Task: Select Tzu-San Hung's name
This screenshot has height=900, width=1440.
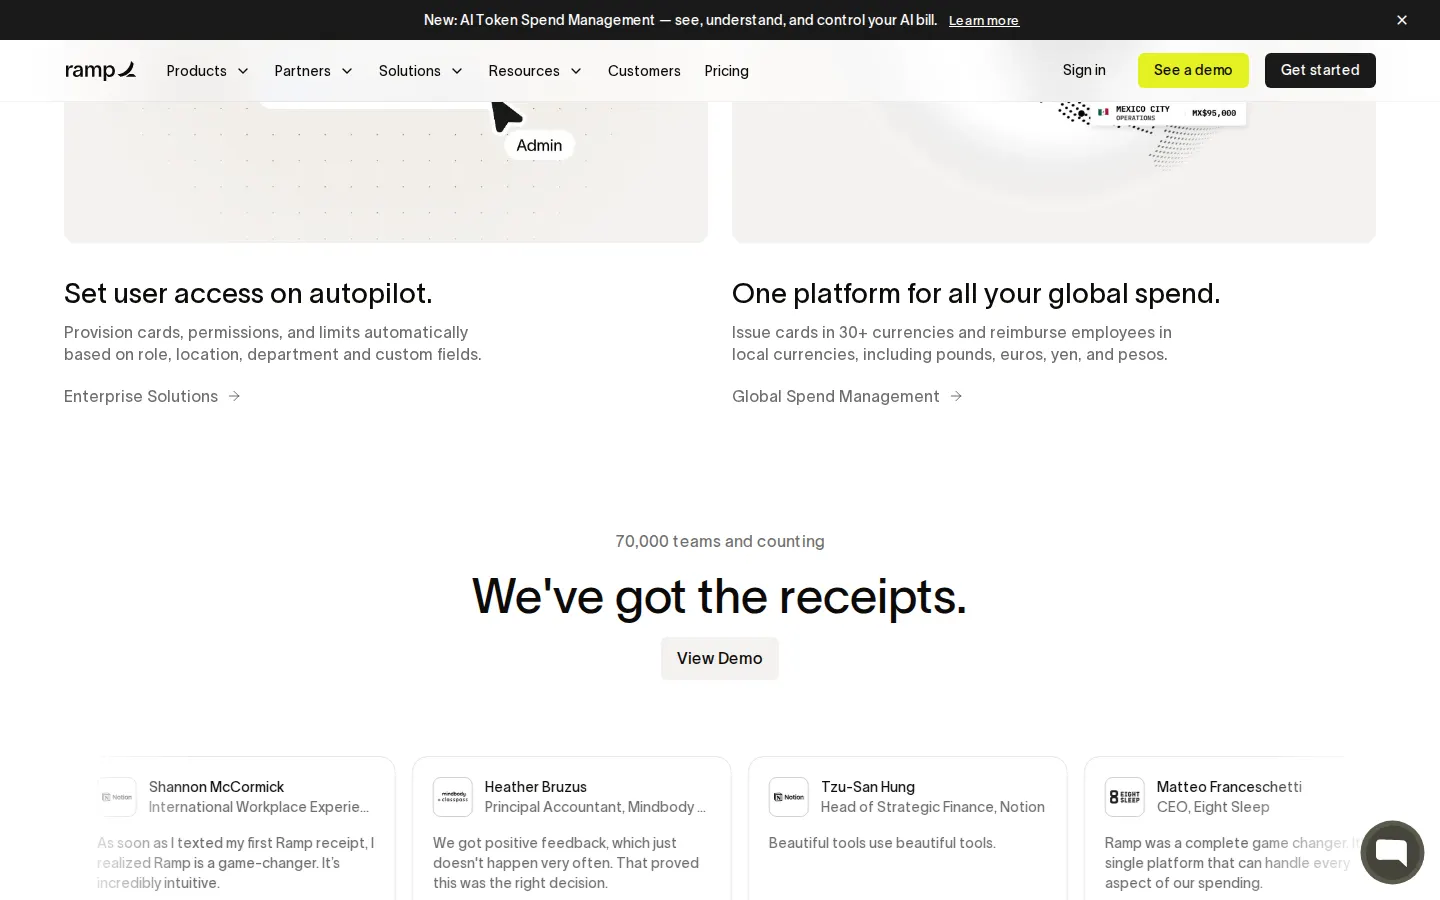Action: pyautogui.click(x=868, y=787)
